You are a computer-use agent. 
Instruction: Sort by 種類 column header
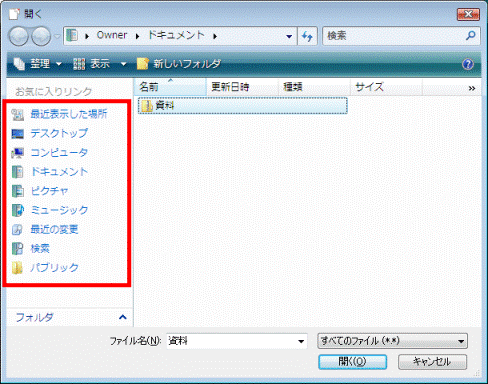pyautogui.click(x=314, y=87)
